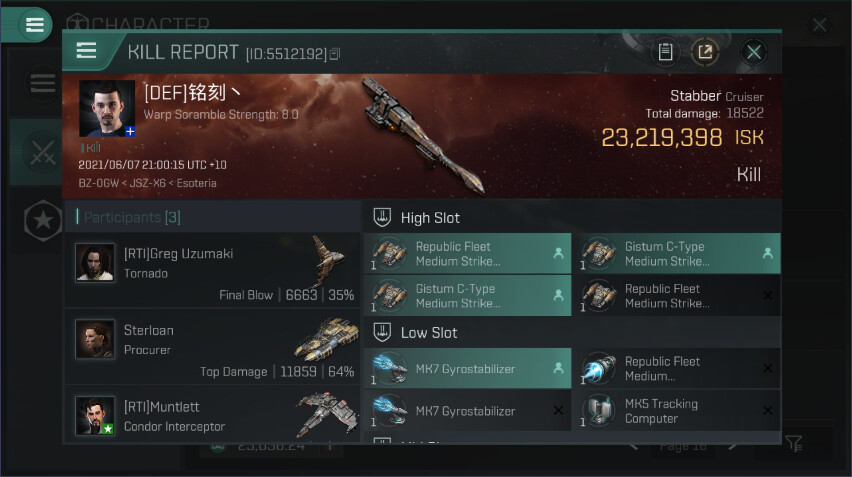Click the High Slot section header

point(572,218)
